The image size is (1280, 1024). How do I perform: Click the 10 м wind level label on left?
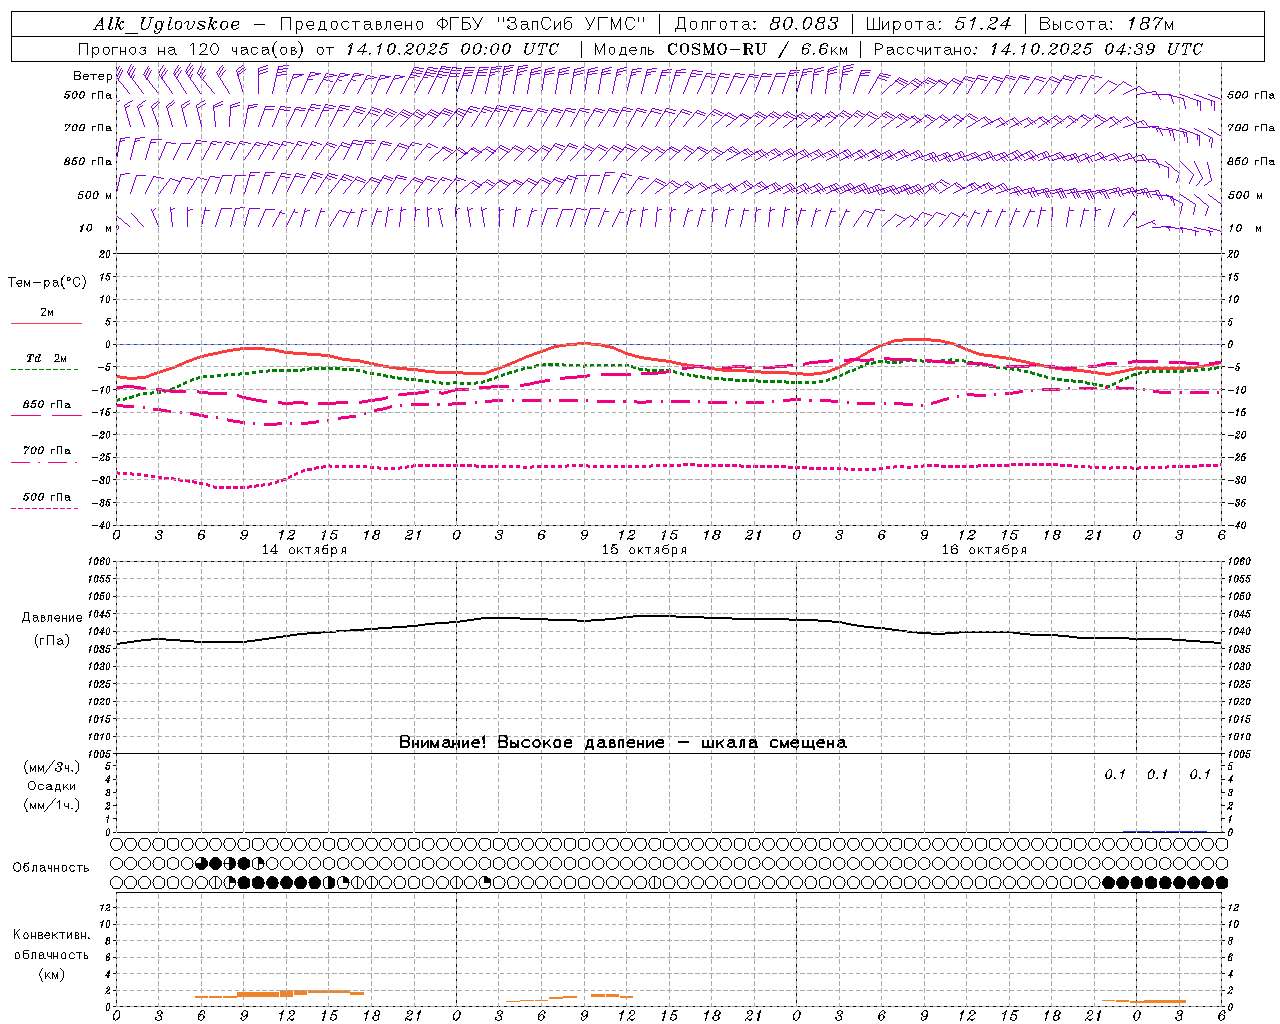96,228
